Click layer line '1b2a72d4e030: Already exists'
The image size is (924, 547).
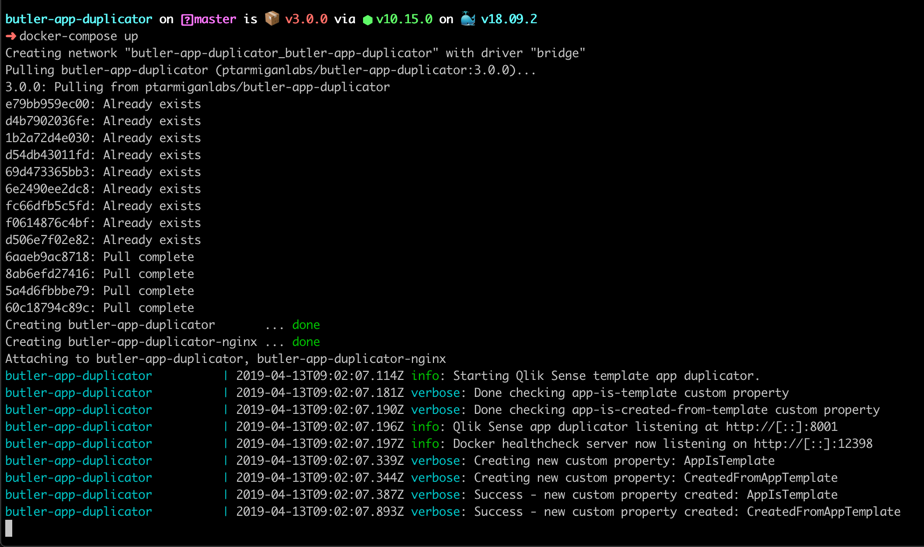pyautogui.click(x=103, y=138)
